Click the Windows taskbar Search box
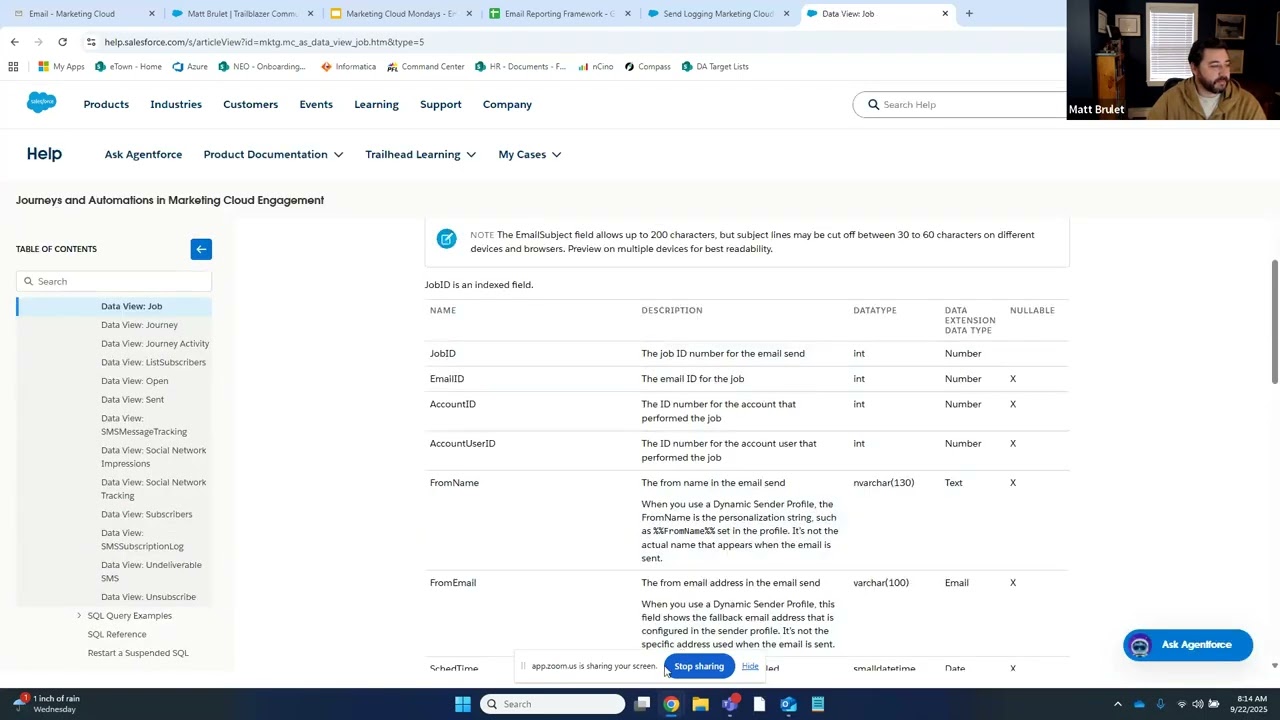The width and height of the screenshot is (1280, 720). tap(552, 704)
